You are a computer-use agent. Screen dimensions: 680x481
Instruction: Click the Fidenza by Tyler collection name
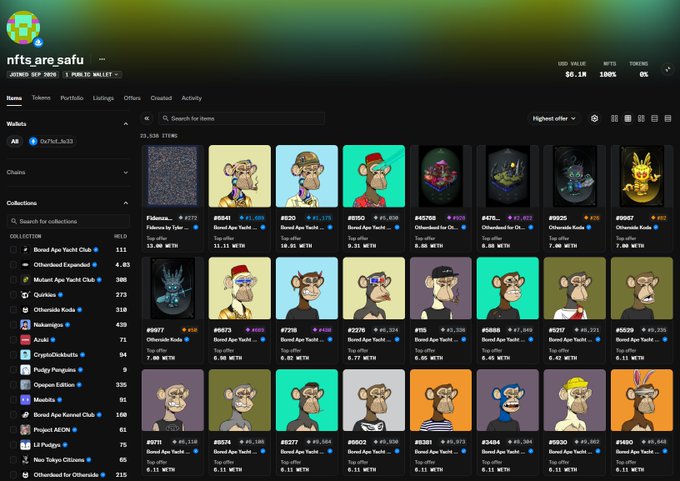[168, 227]
